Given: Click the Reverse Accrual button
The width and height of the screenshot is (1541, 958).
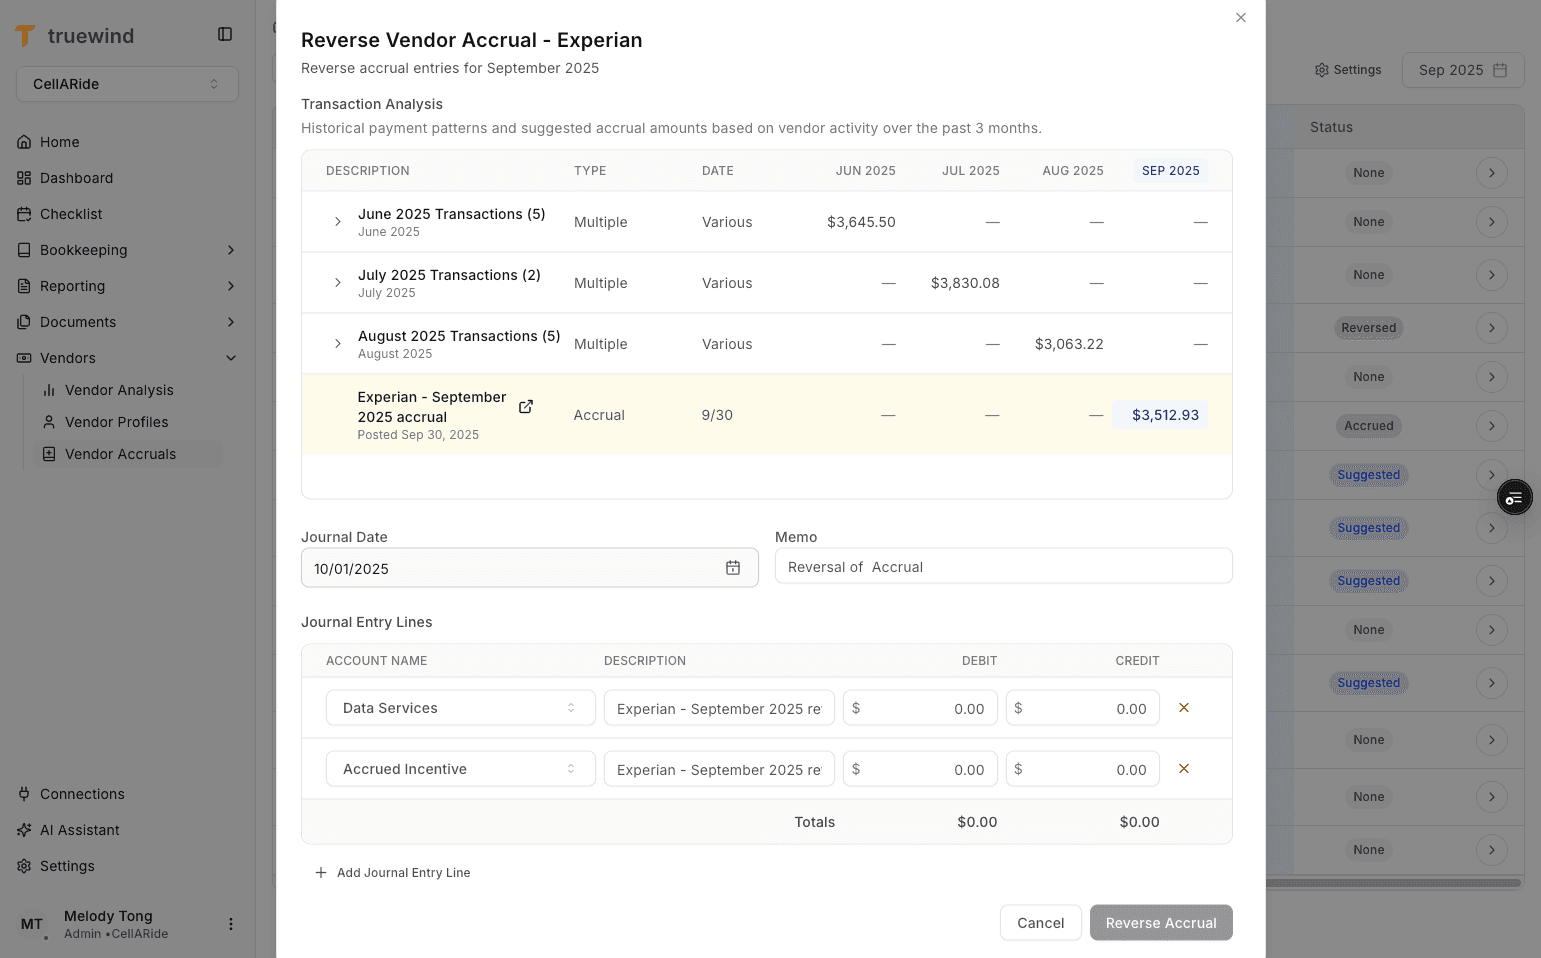Looking at the screenshot, I should [x=1161, y=923].
